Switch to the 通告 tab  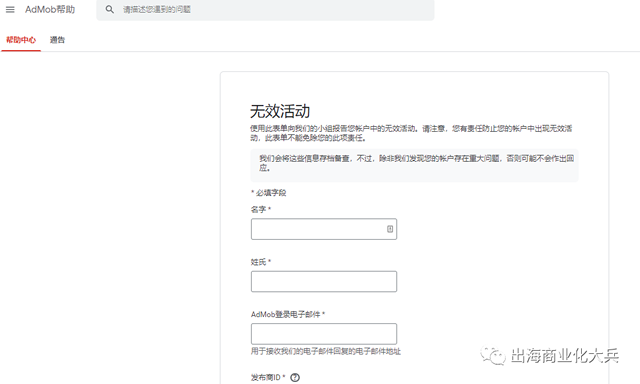(57, 40)
